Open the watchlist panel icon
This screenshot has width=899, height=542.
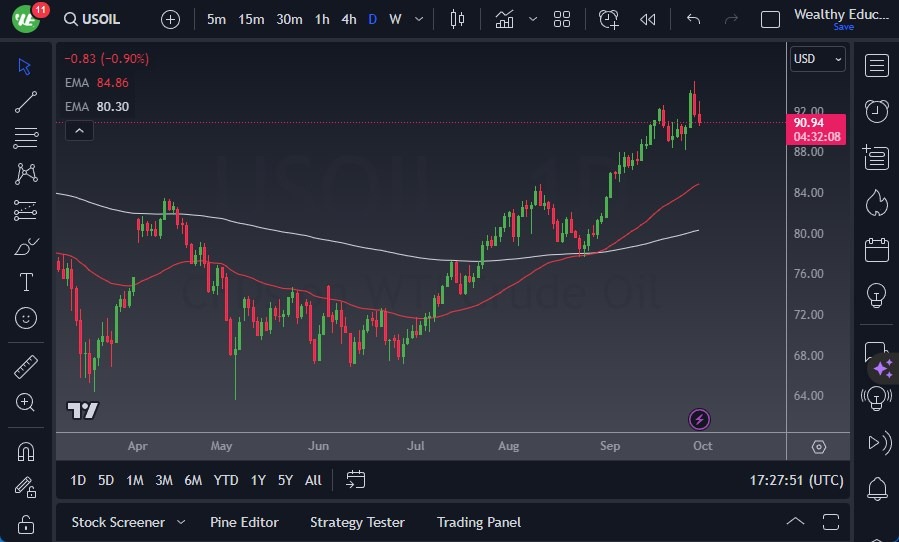point(877,66)
